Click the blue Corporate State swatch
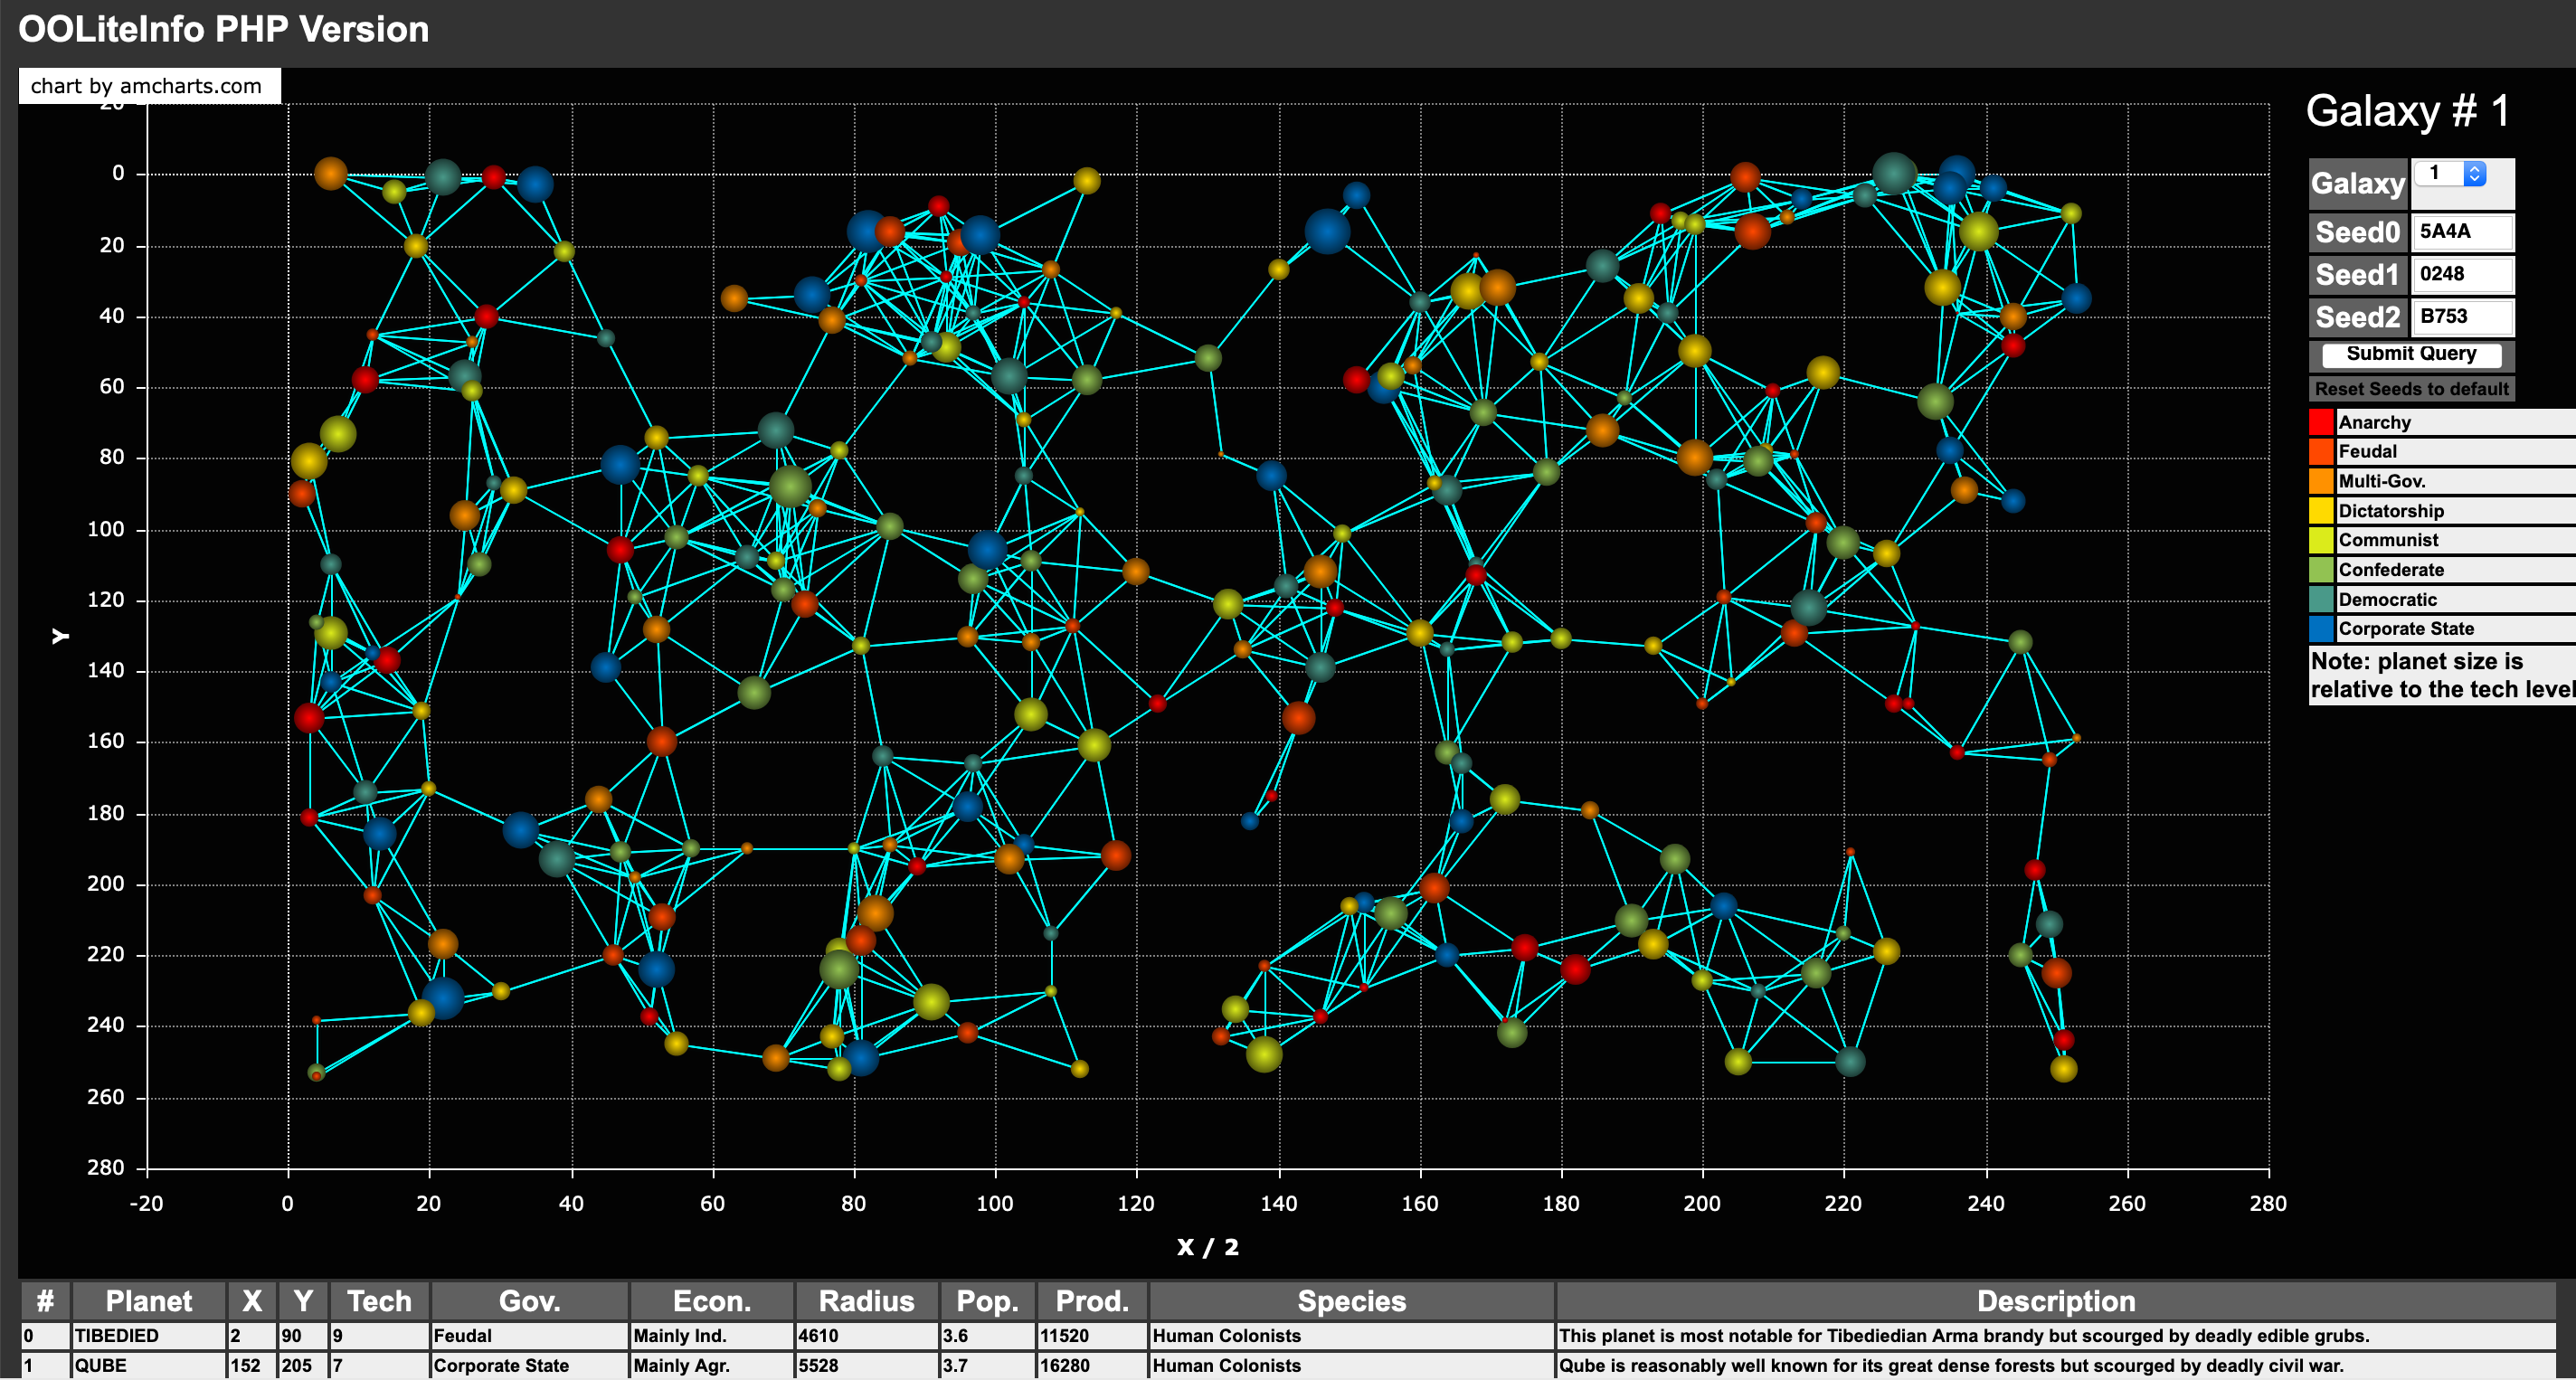The image size is (2576, 1380). click(2321, 629)
